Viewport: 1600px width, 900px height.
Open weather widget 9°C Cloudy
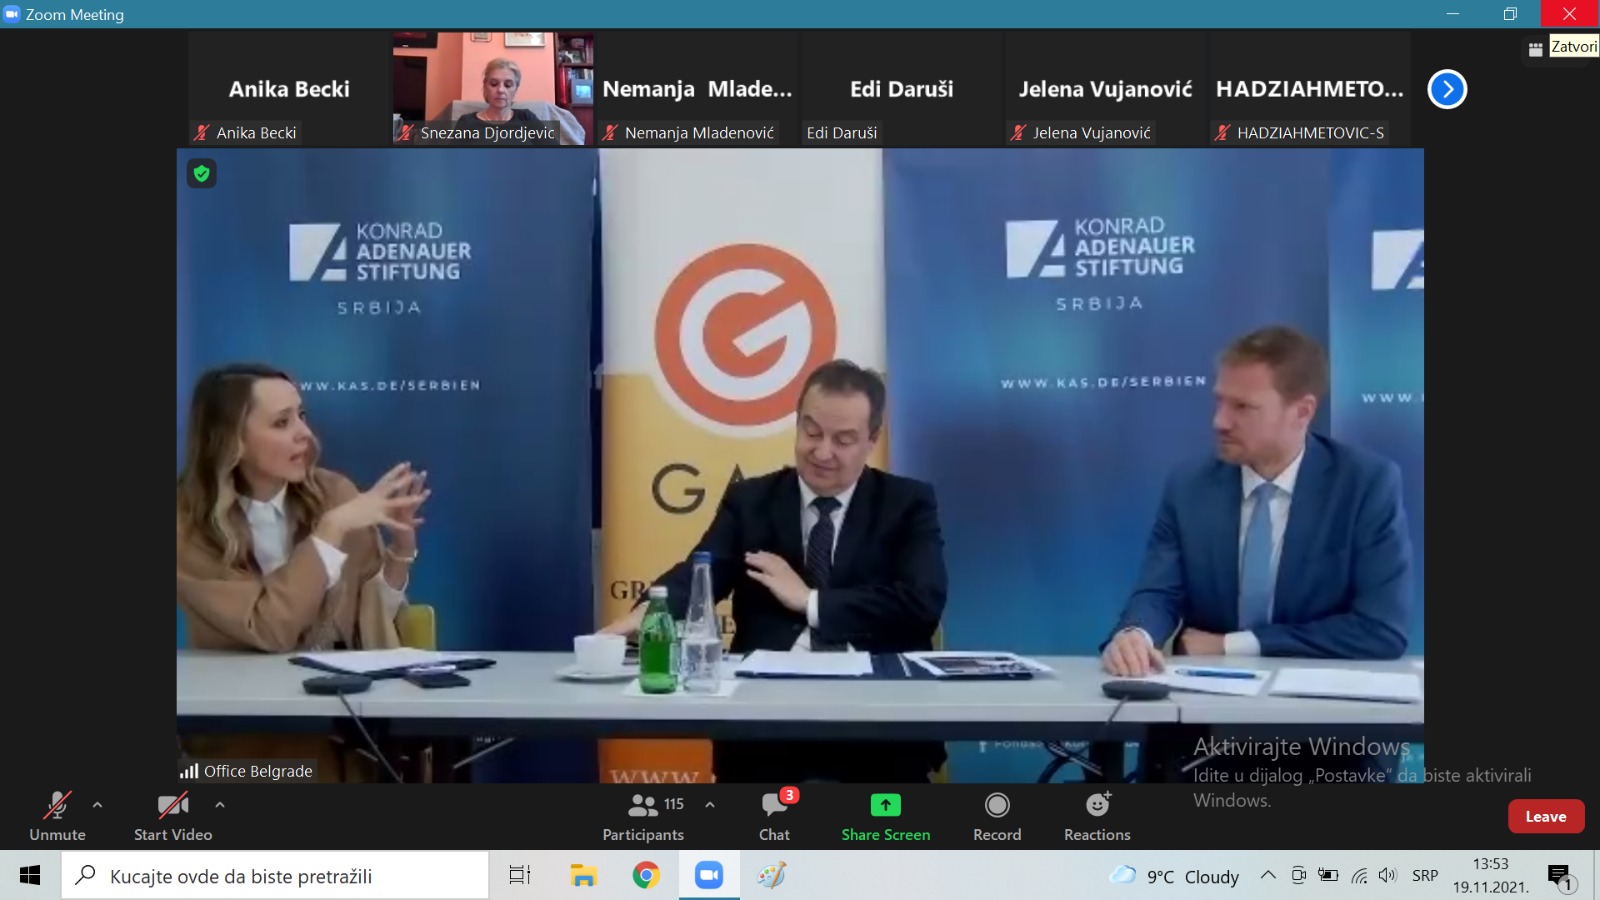1175,876
